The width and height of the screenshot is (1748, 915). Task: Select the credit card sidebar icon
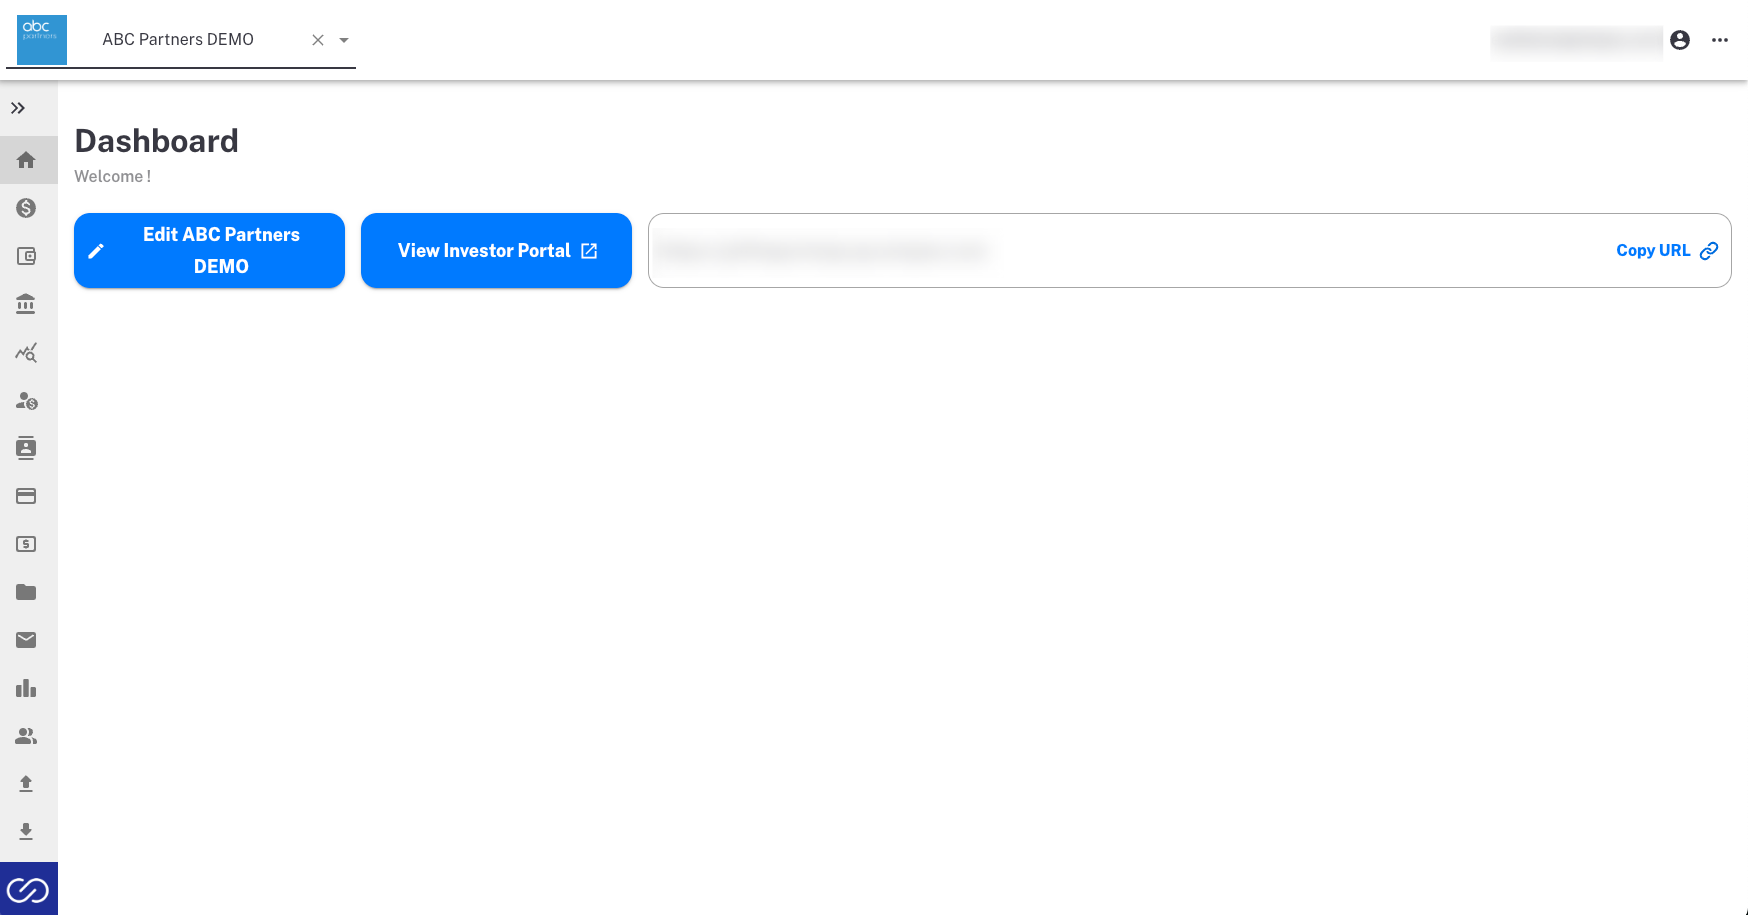[x=26, y=496]
